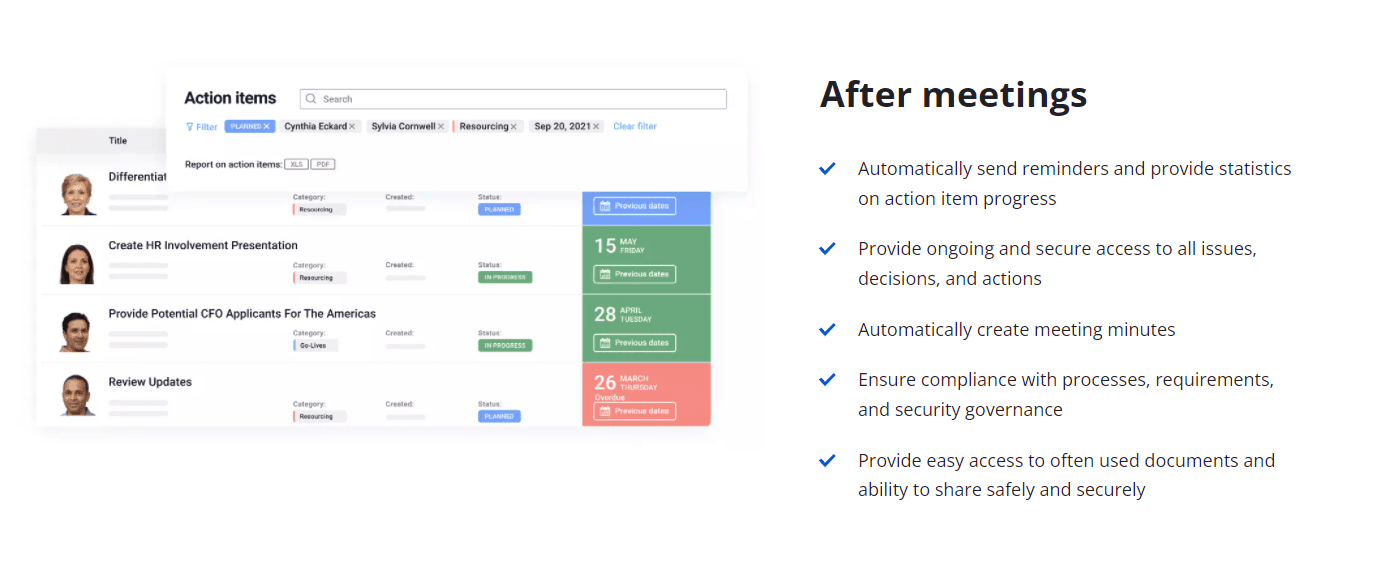This screenshot has height=577, width=1376.
Task: Click the magnifier icon in the search bar
Action: point(310,99)
